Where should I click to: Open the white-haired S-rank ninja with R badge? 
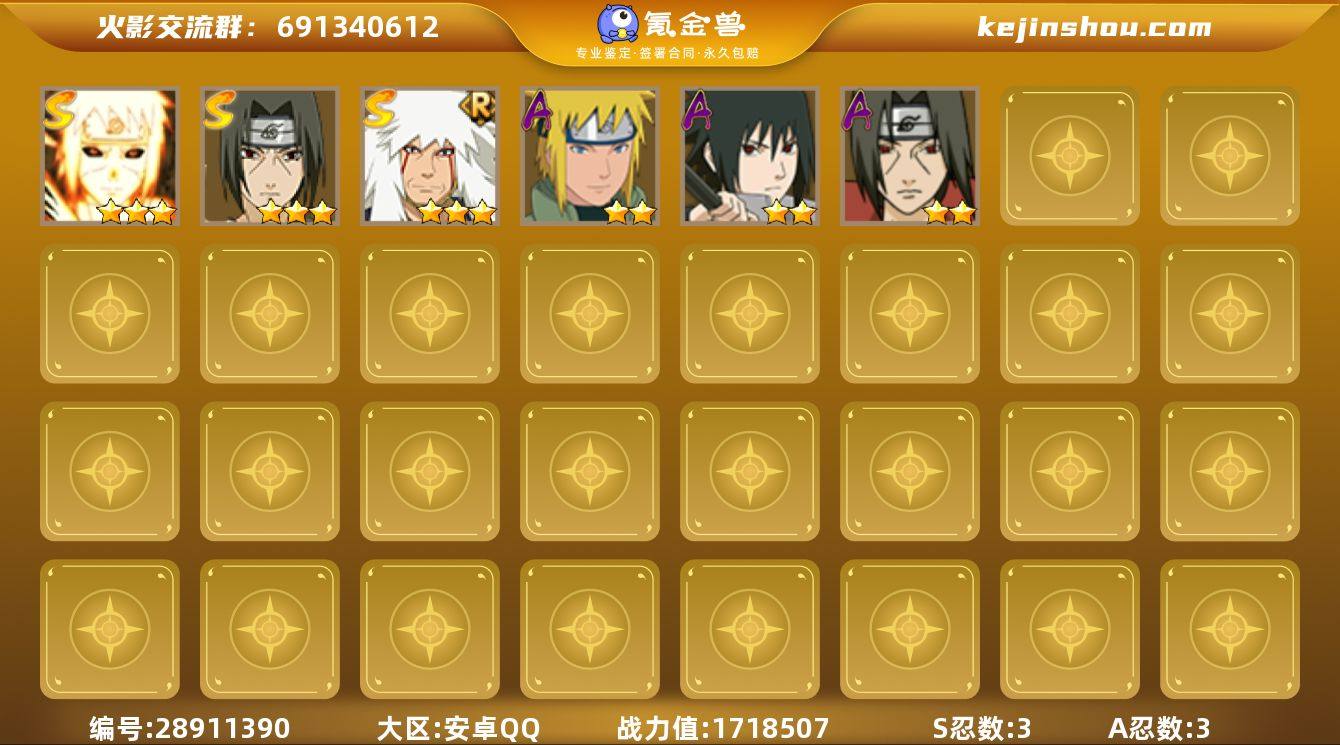click(429, 155)
